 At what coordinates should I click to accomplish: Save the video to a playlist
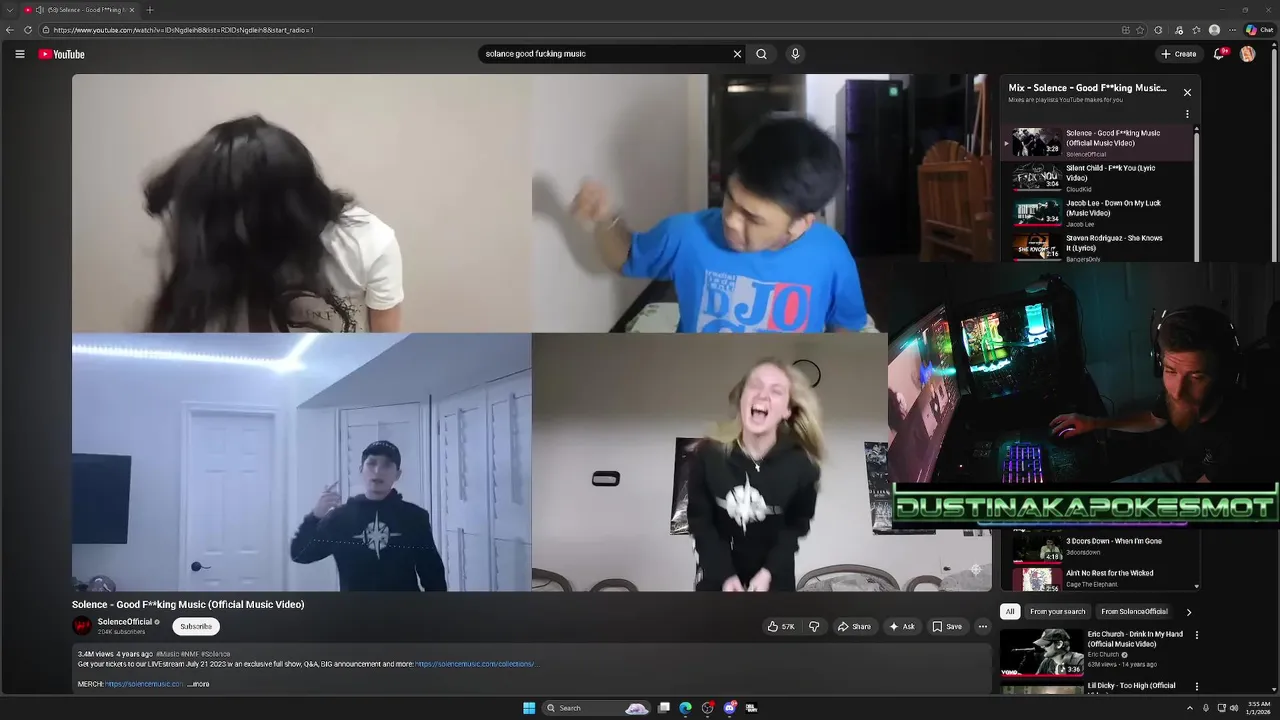point(946,627)
